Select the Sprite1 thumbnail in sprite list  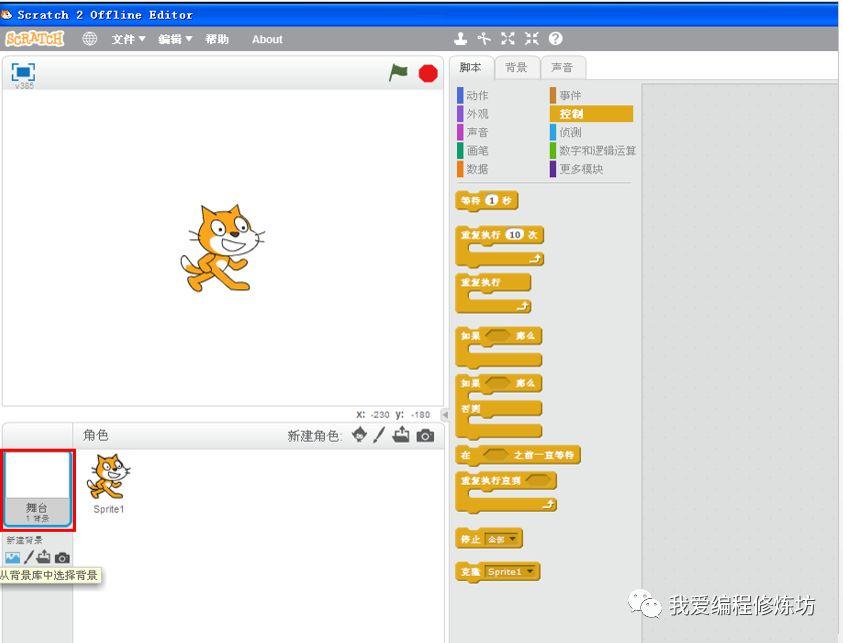[x=109, y=484]
